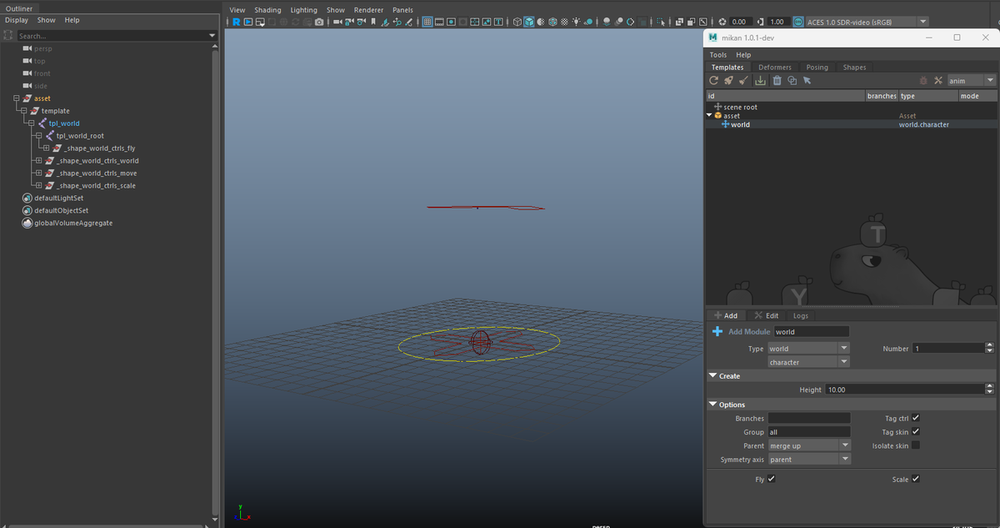
Task: Click the rocket build icon
Action: pos(729,80)
